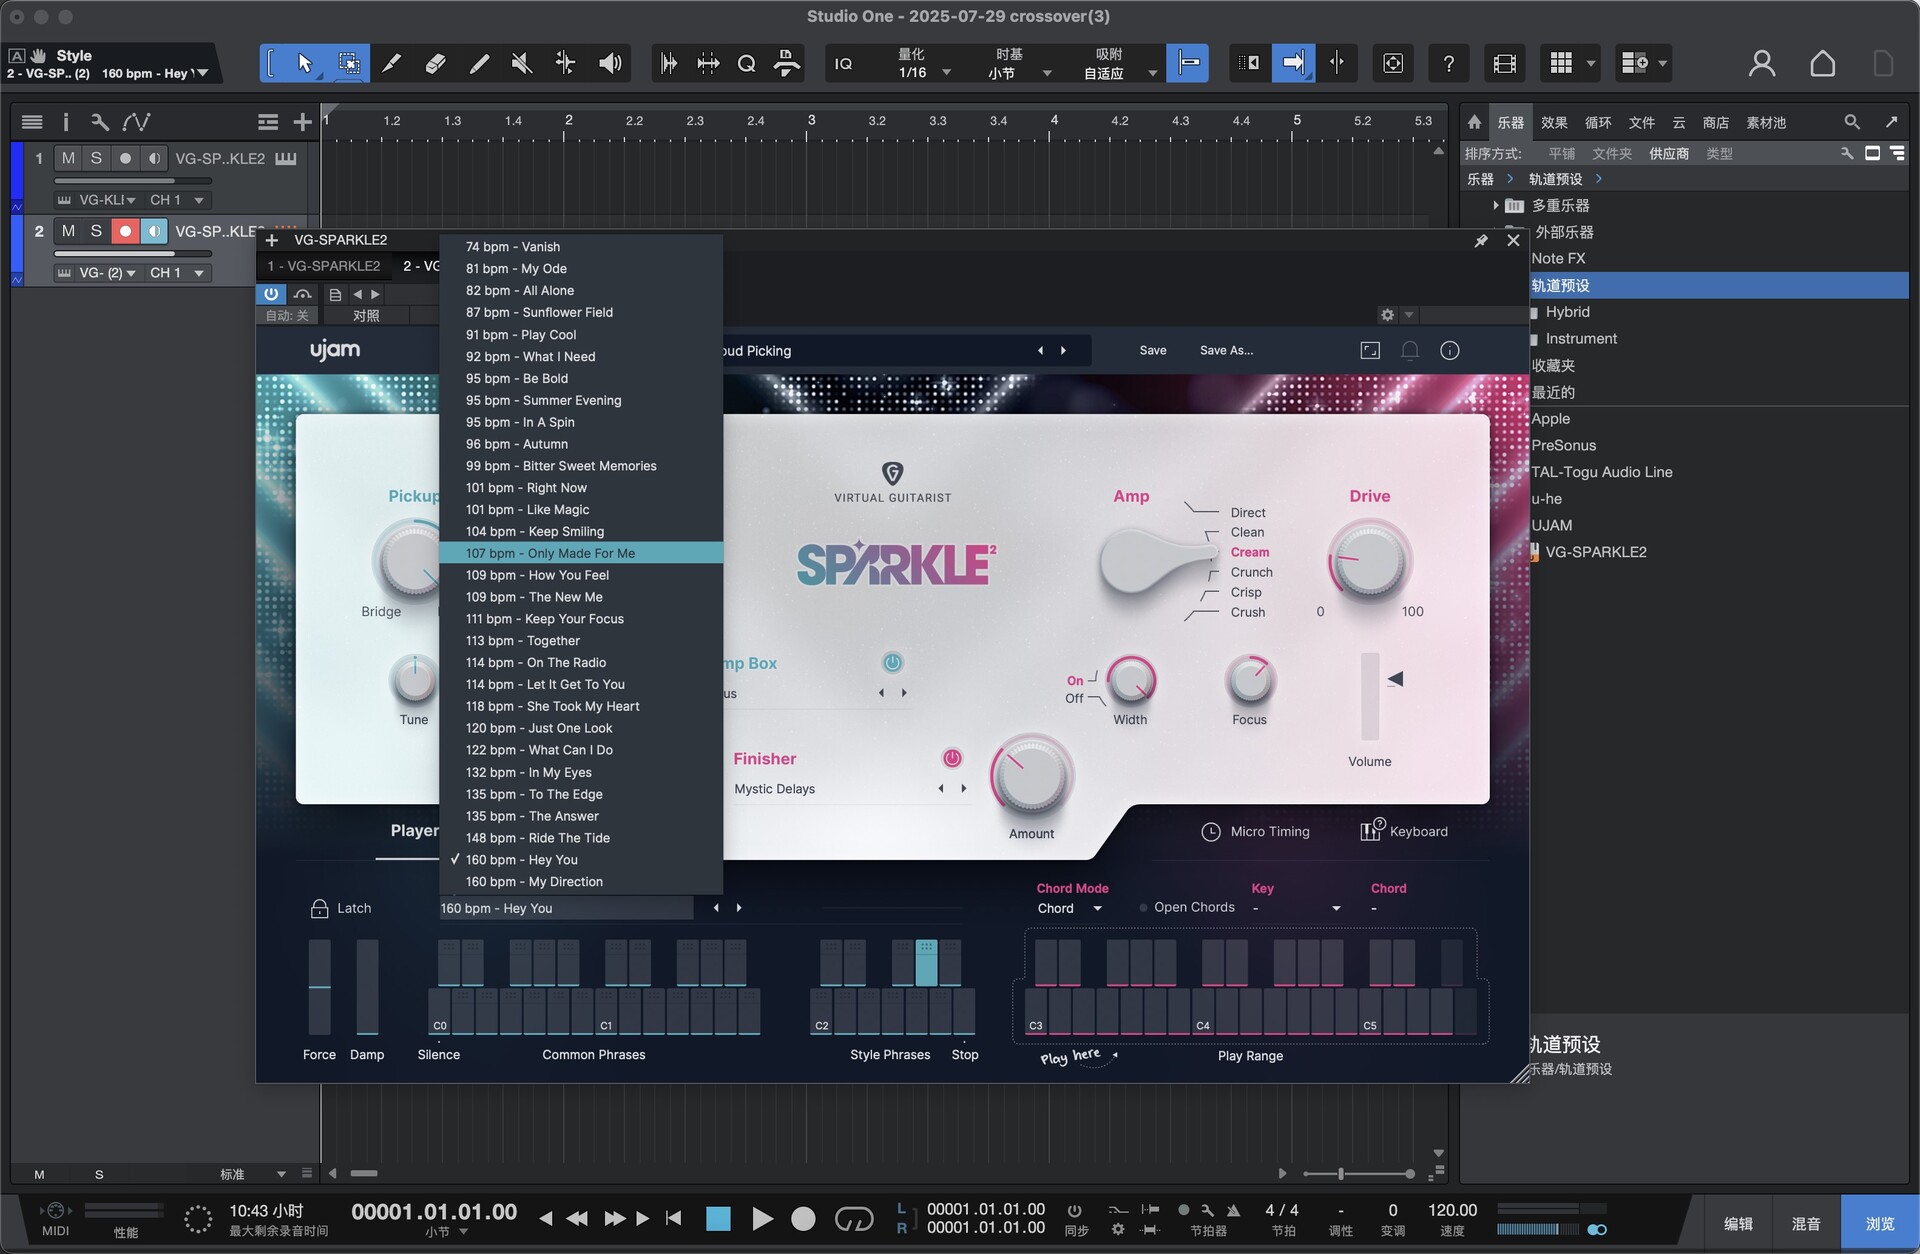Open ujam info icon
1920x1254 pixels.
[x=1450, y=350]
